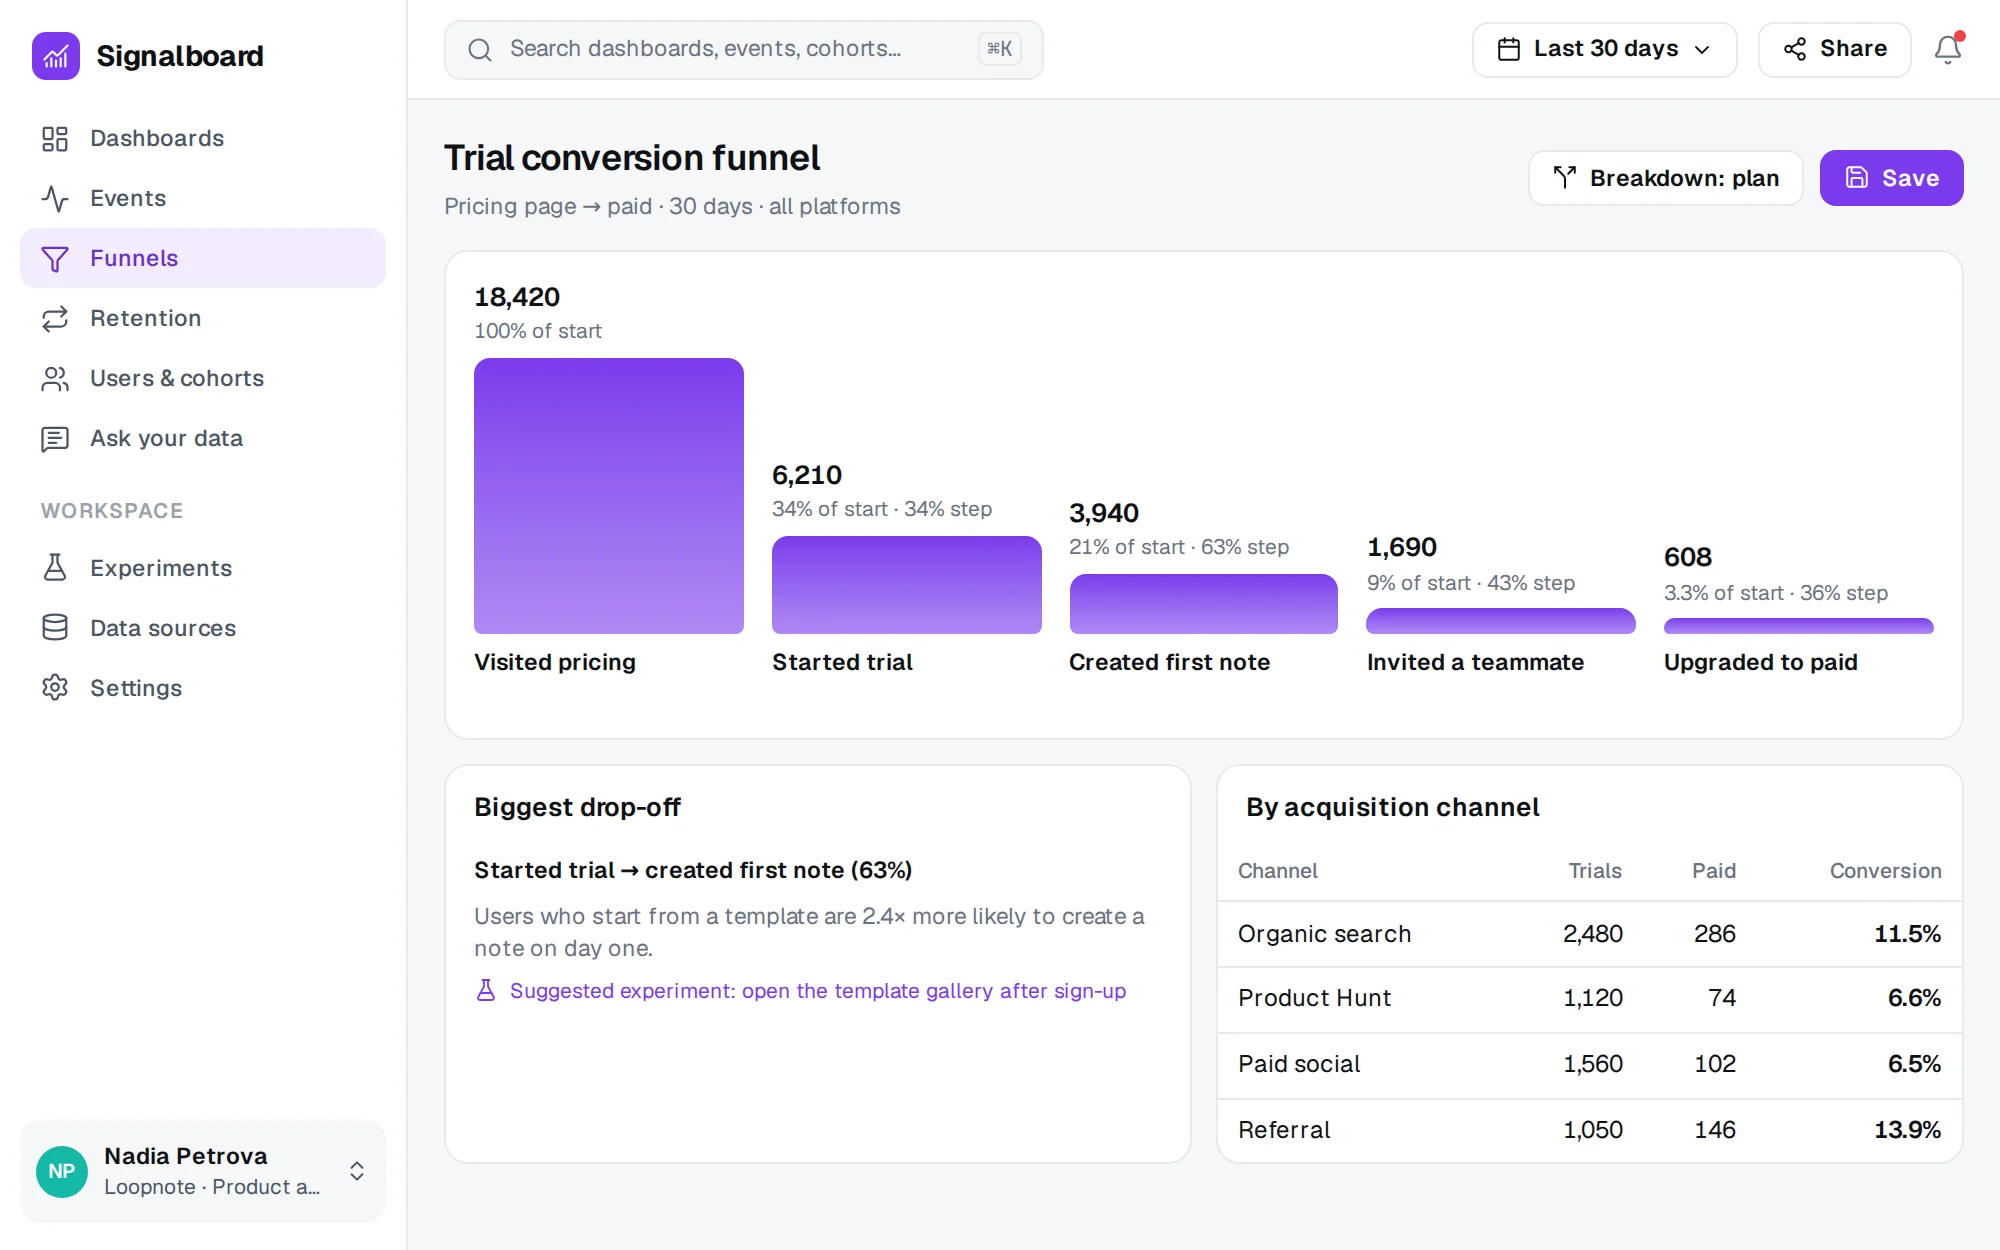Open the Retention loop icon

point(55,319)
